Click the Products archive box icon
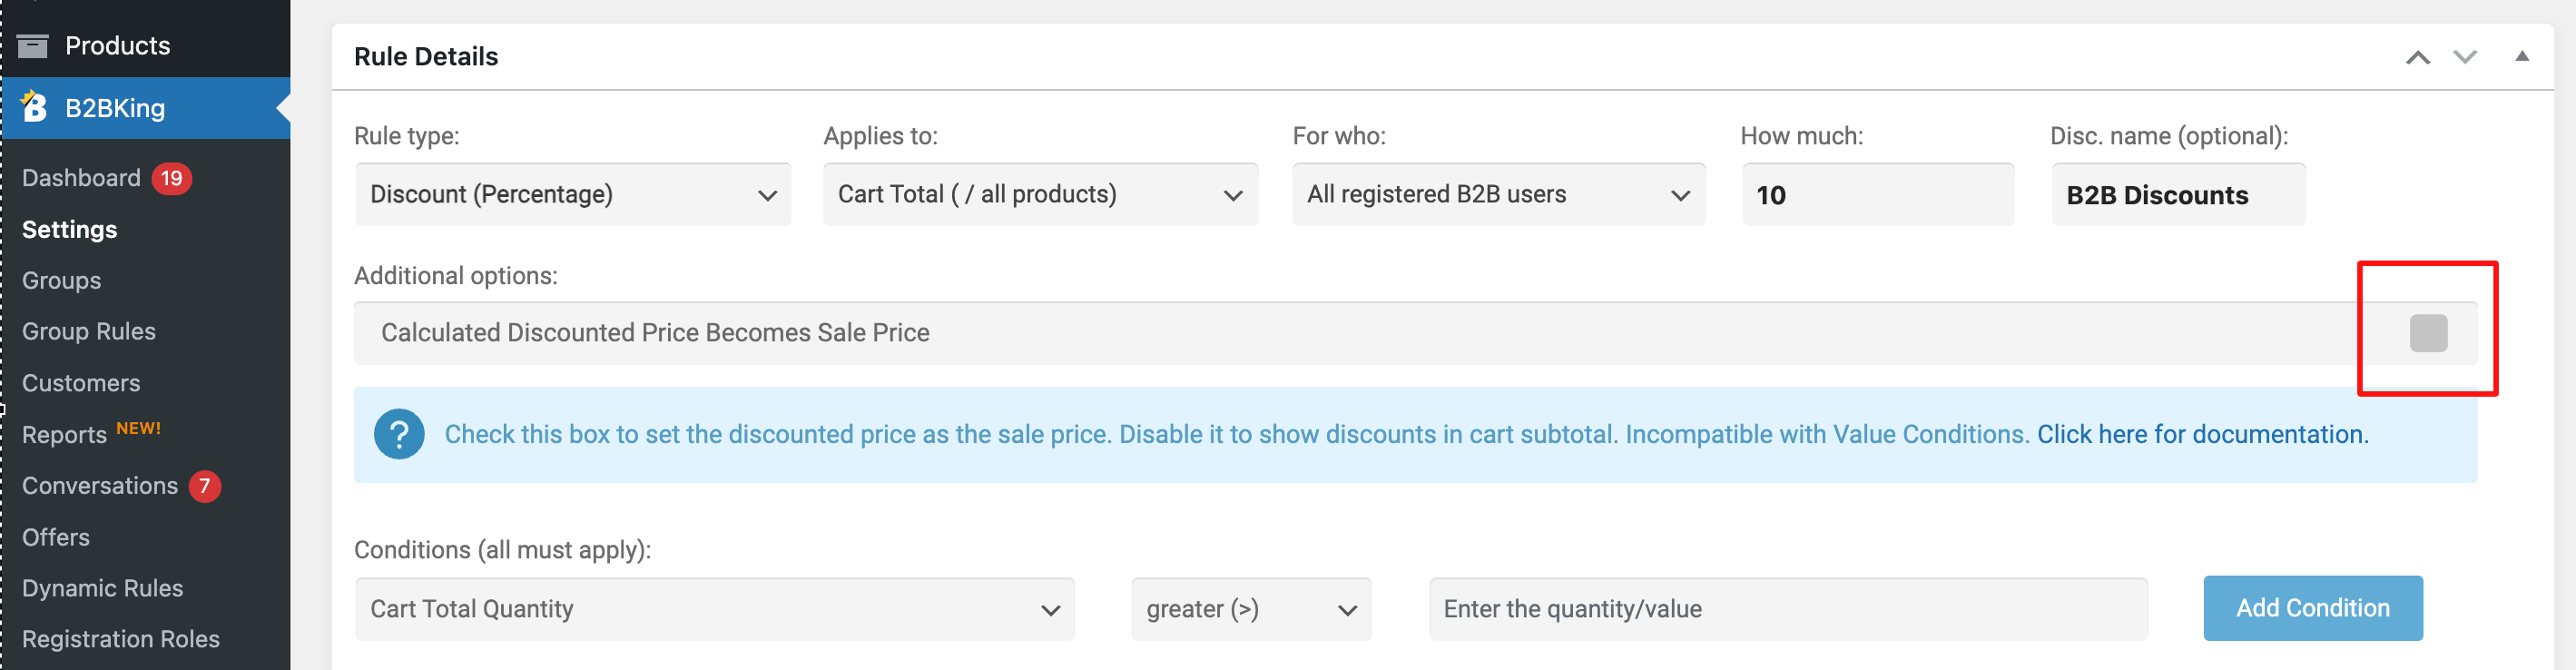The height and width of the screenshot is (670, 2576). click(x=33, y=45)
